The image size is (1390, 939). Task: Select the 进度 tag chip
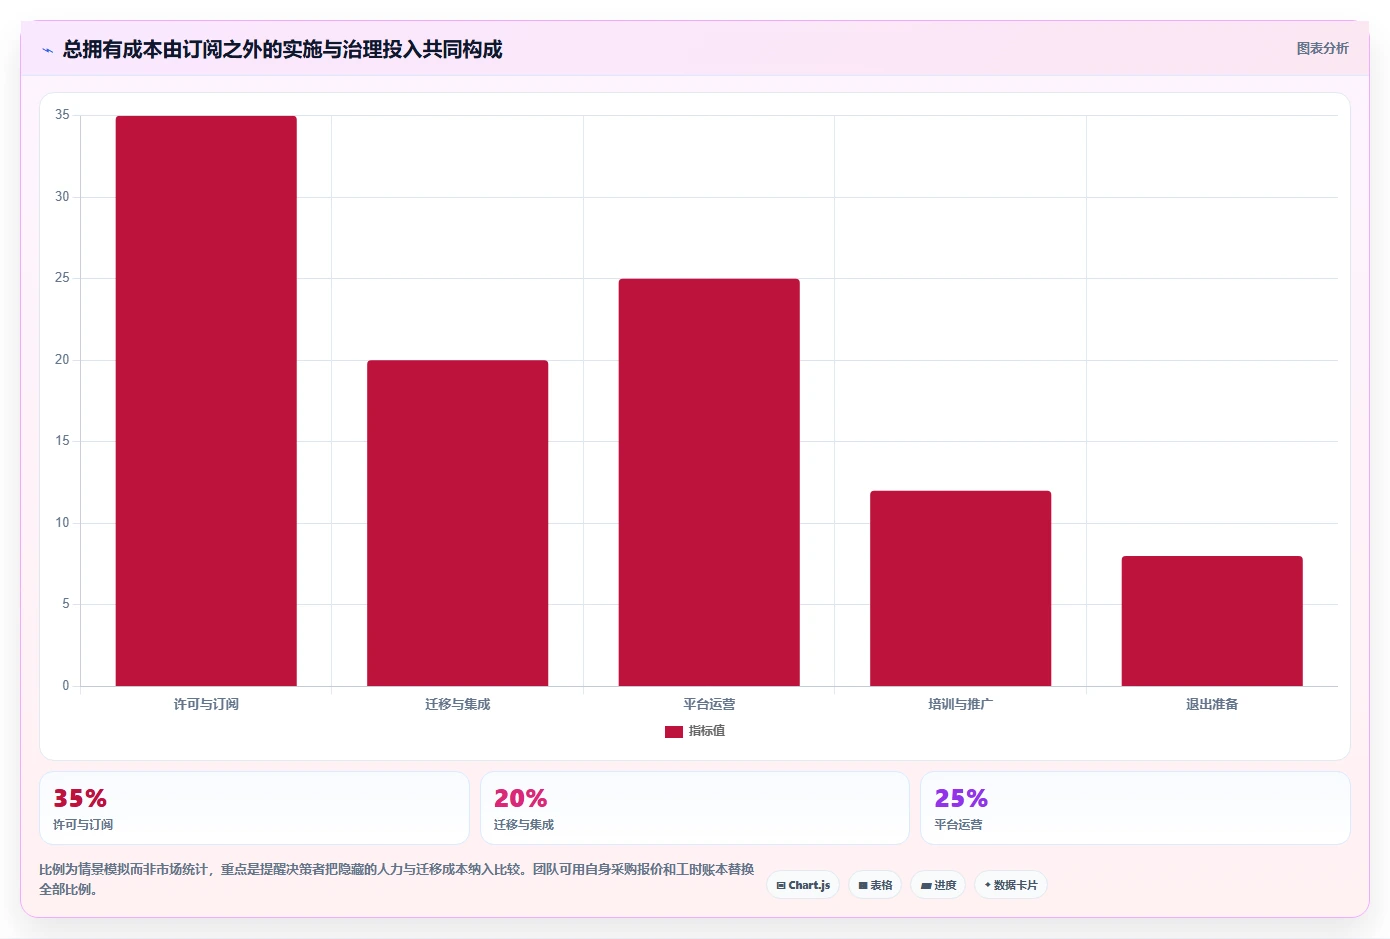(938, 885)
